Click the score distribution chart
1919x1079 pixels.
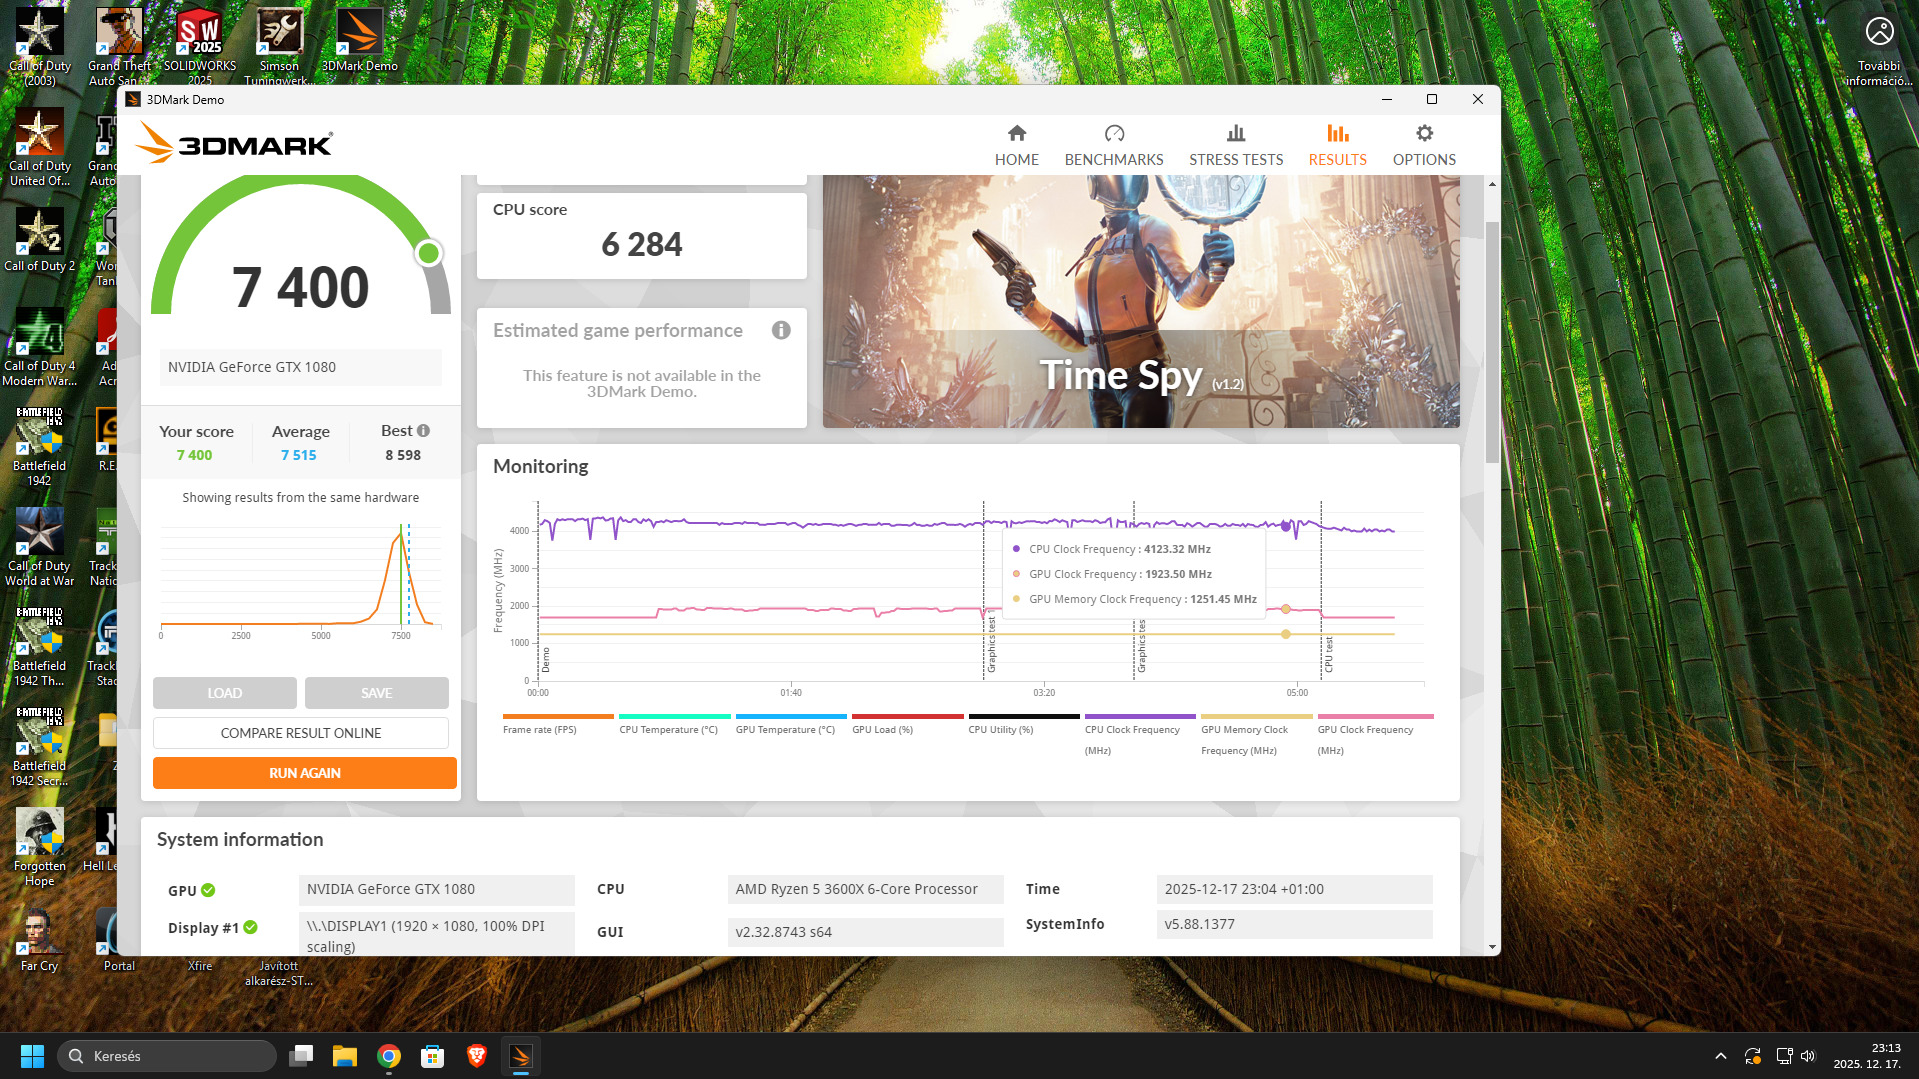[x=301, y=580]
